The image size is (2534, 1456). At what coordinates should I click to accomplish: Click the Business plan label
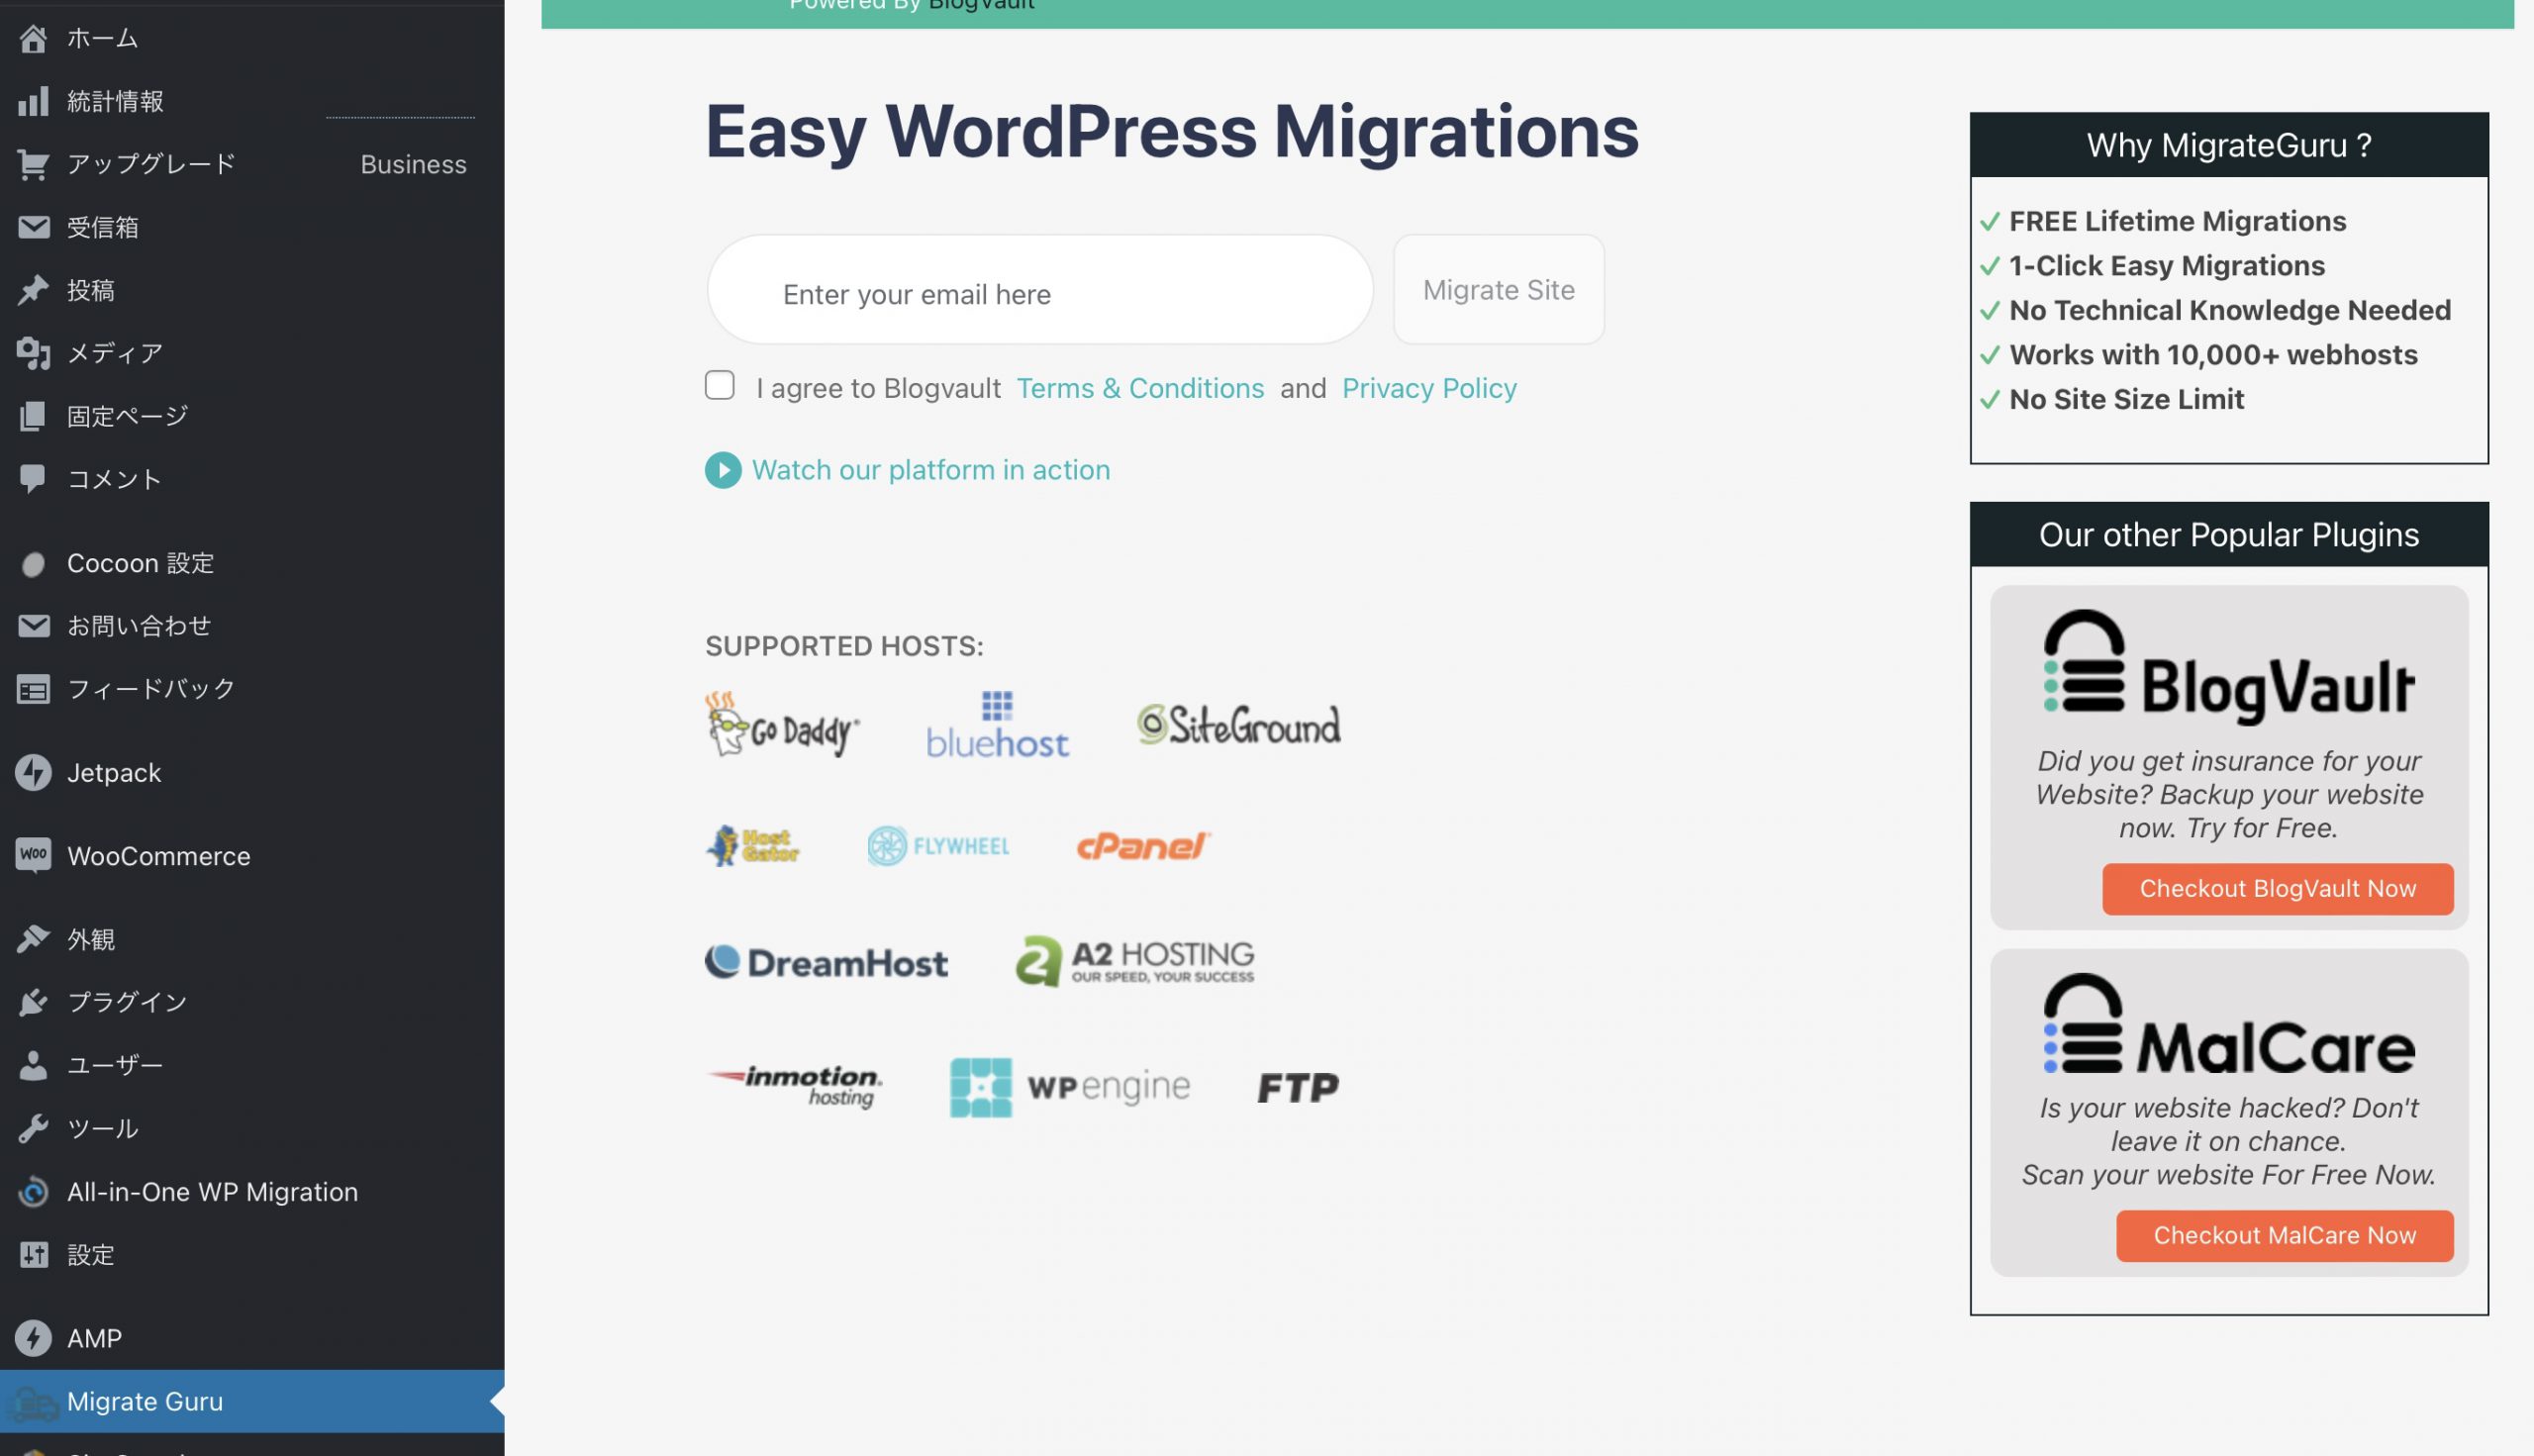[413, 164]
